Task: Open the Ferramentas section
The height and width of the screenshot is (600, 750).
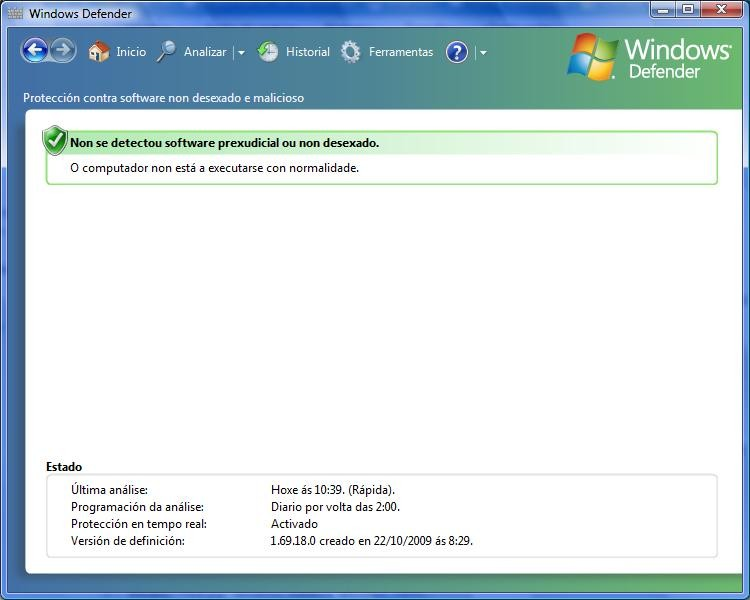Action: tap(400, 52)
